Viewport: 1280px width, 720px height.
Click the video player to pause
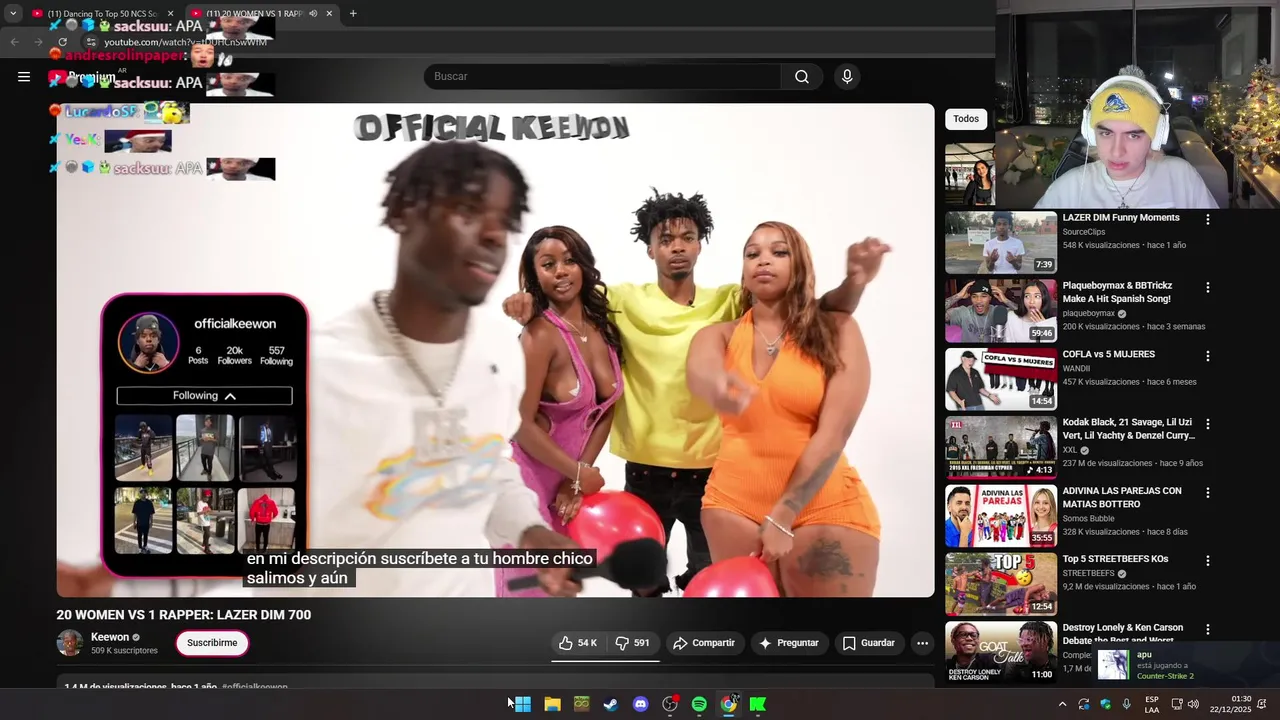coord(495,350)
